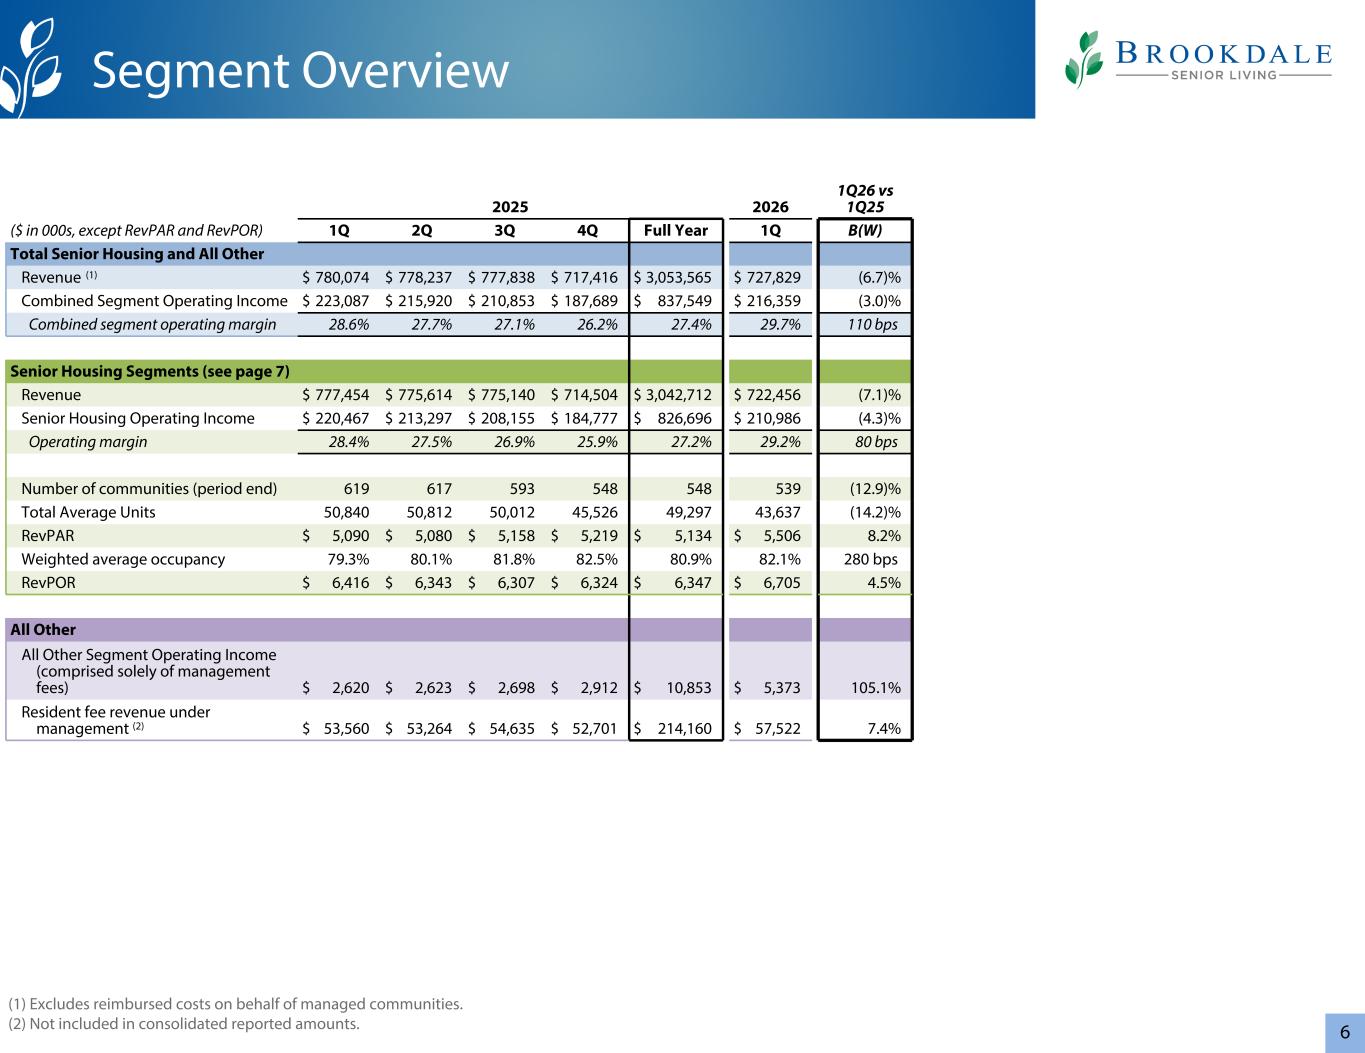Click the Full Year column header
Screen dimensions: 1365x1053
676,230
